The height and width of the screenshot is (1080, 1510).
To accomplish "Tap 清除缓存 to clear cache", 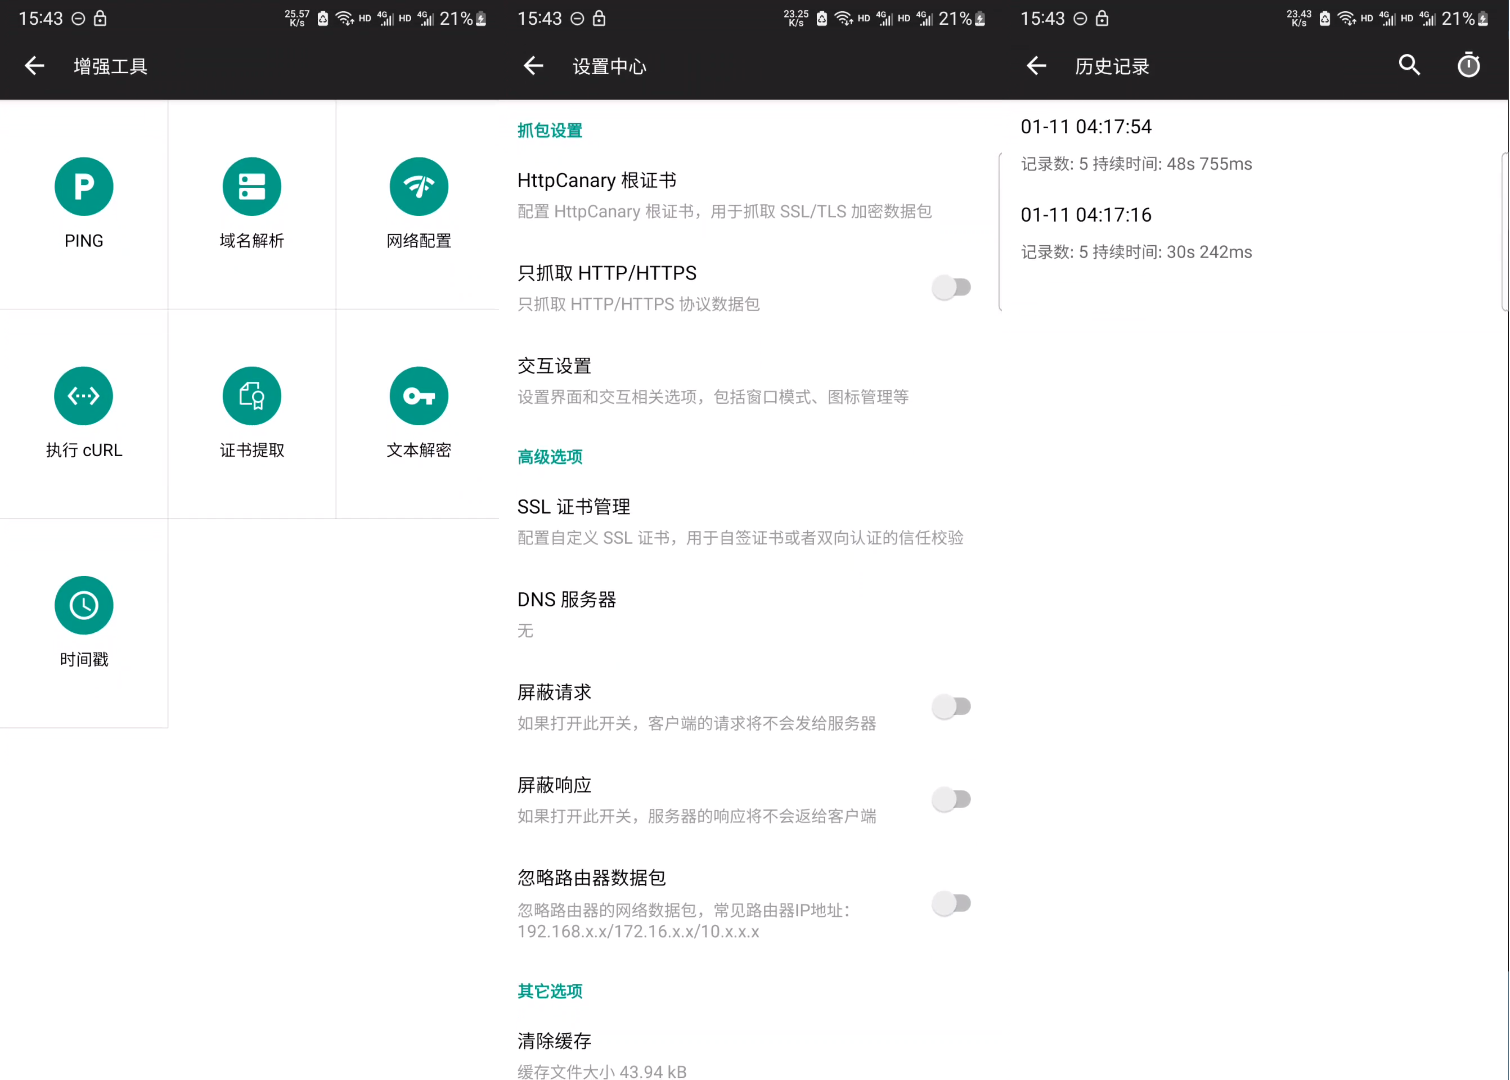I will [x=602, y=1054].
